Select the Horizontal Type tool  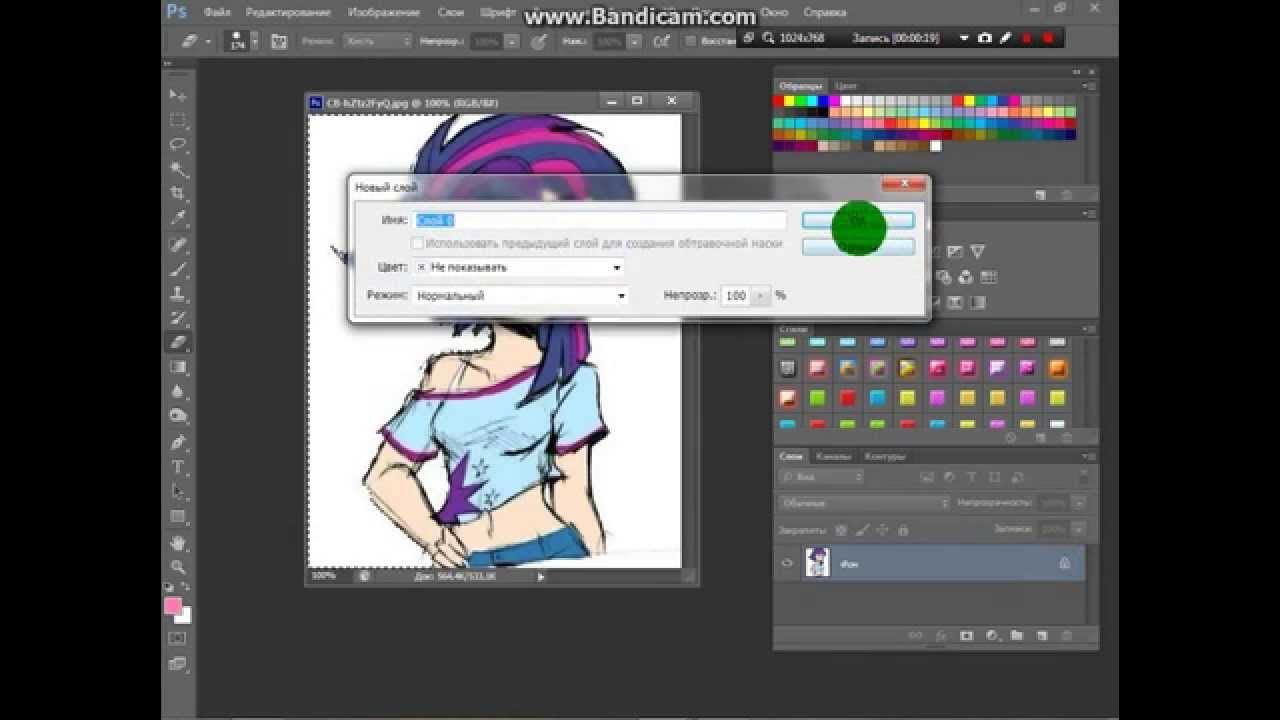point(178,468)
